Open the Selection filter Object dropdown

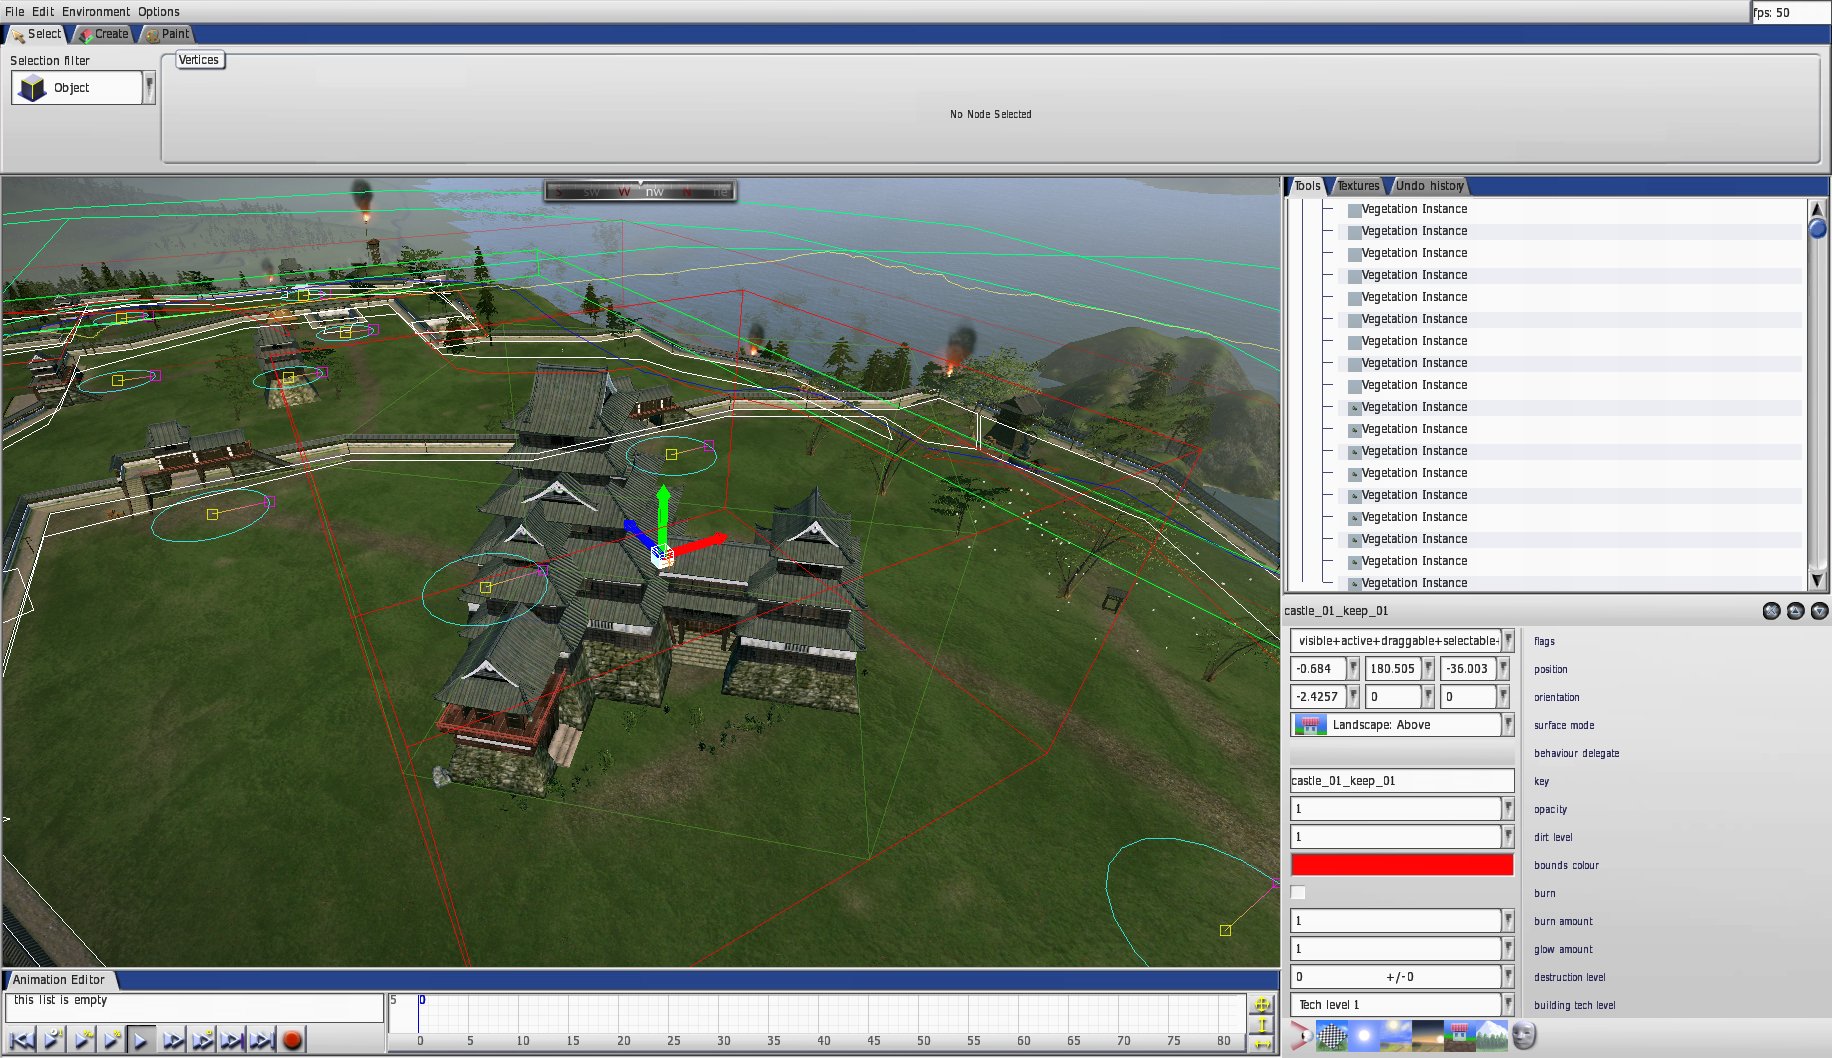pos(149,88)
